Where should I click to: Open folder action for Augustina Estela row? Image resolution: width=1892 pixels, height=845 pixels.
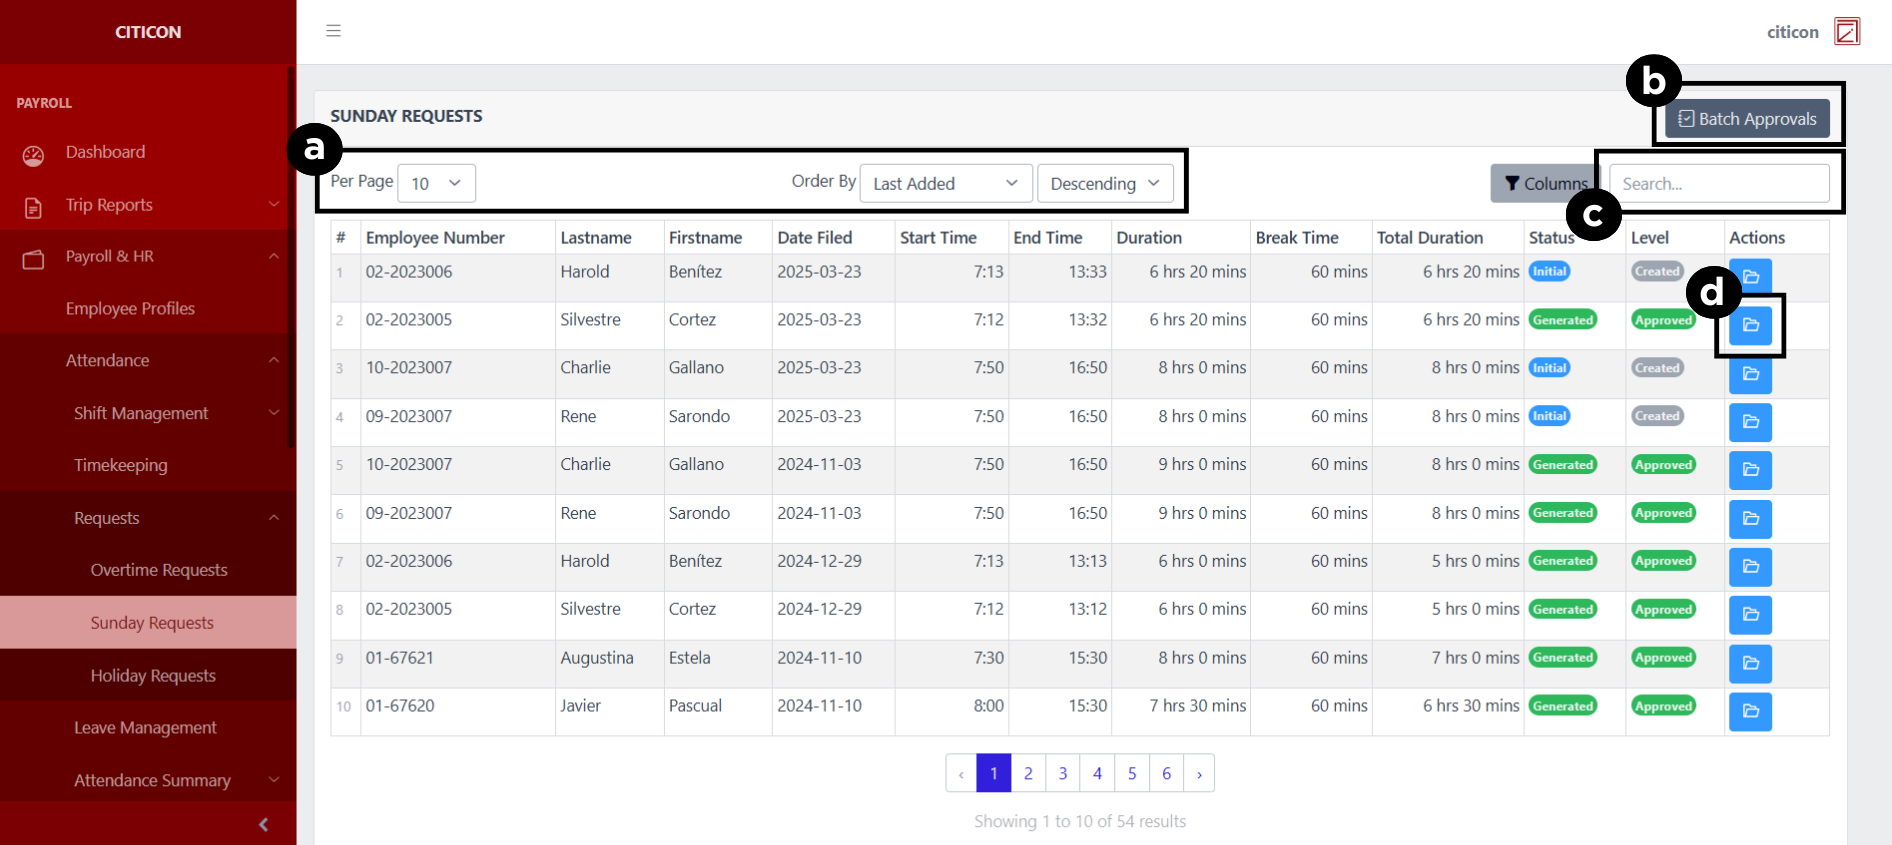1749,663
